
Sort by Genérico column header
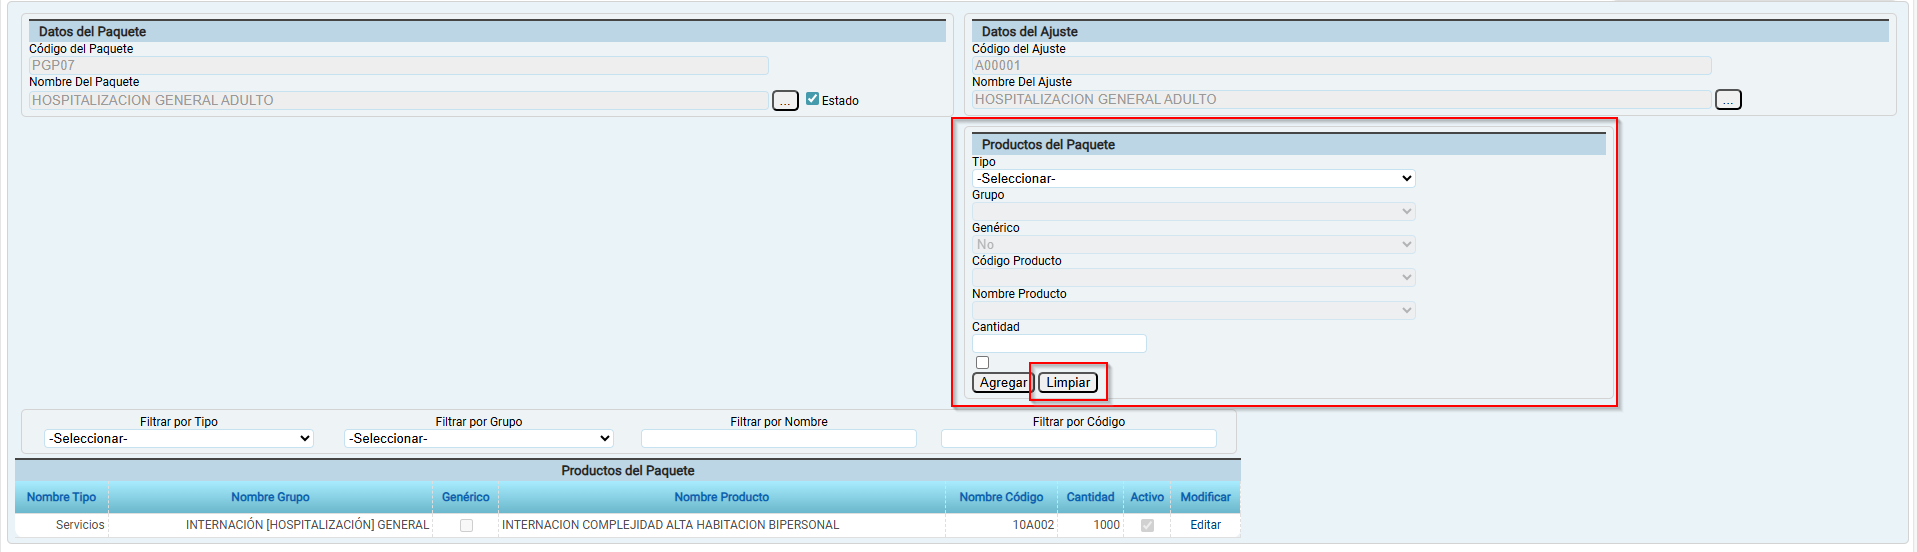pos(466,497)
